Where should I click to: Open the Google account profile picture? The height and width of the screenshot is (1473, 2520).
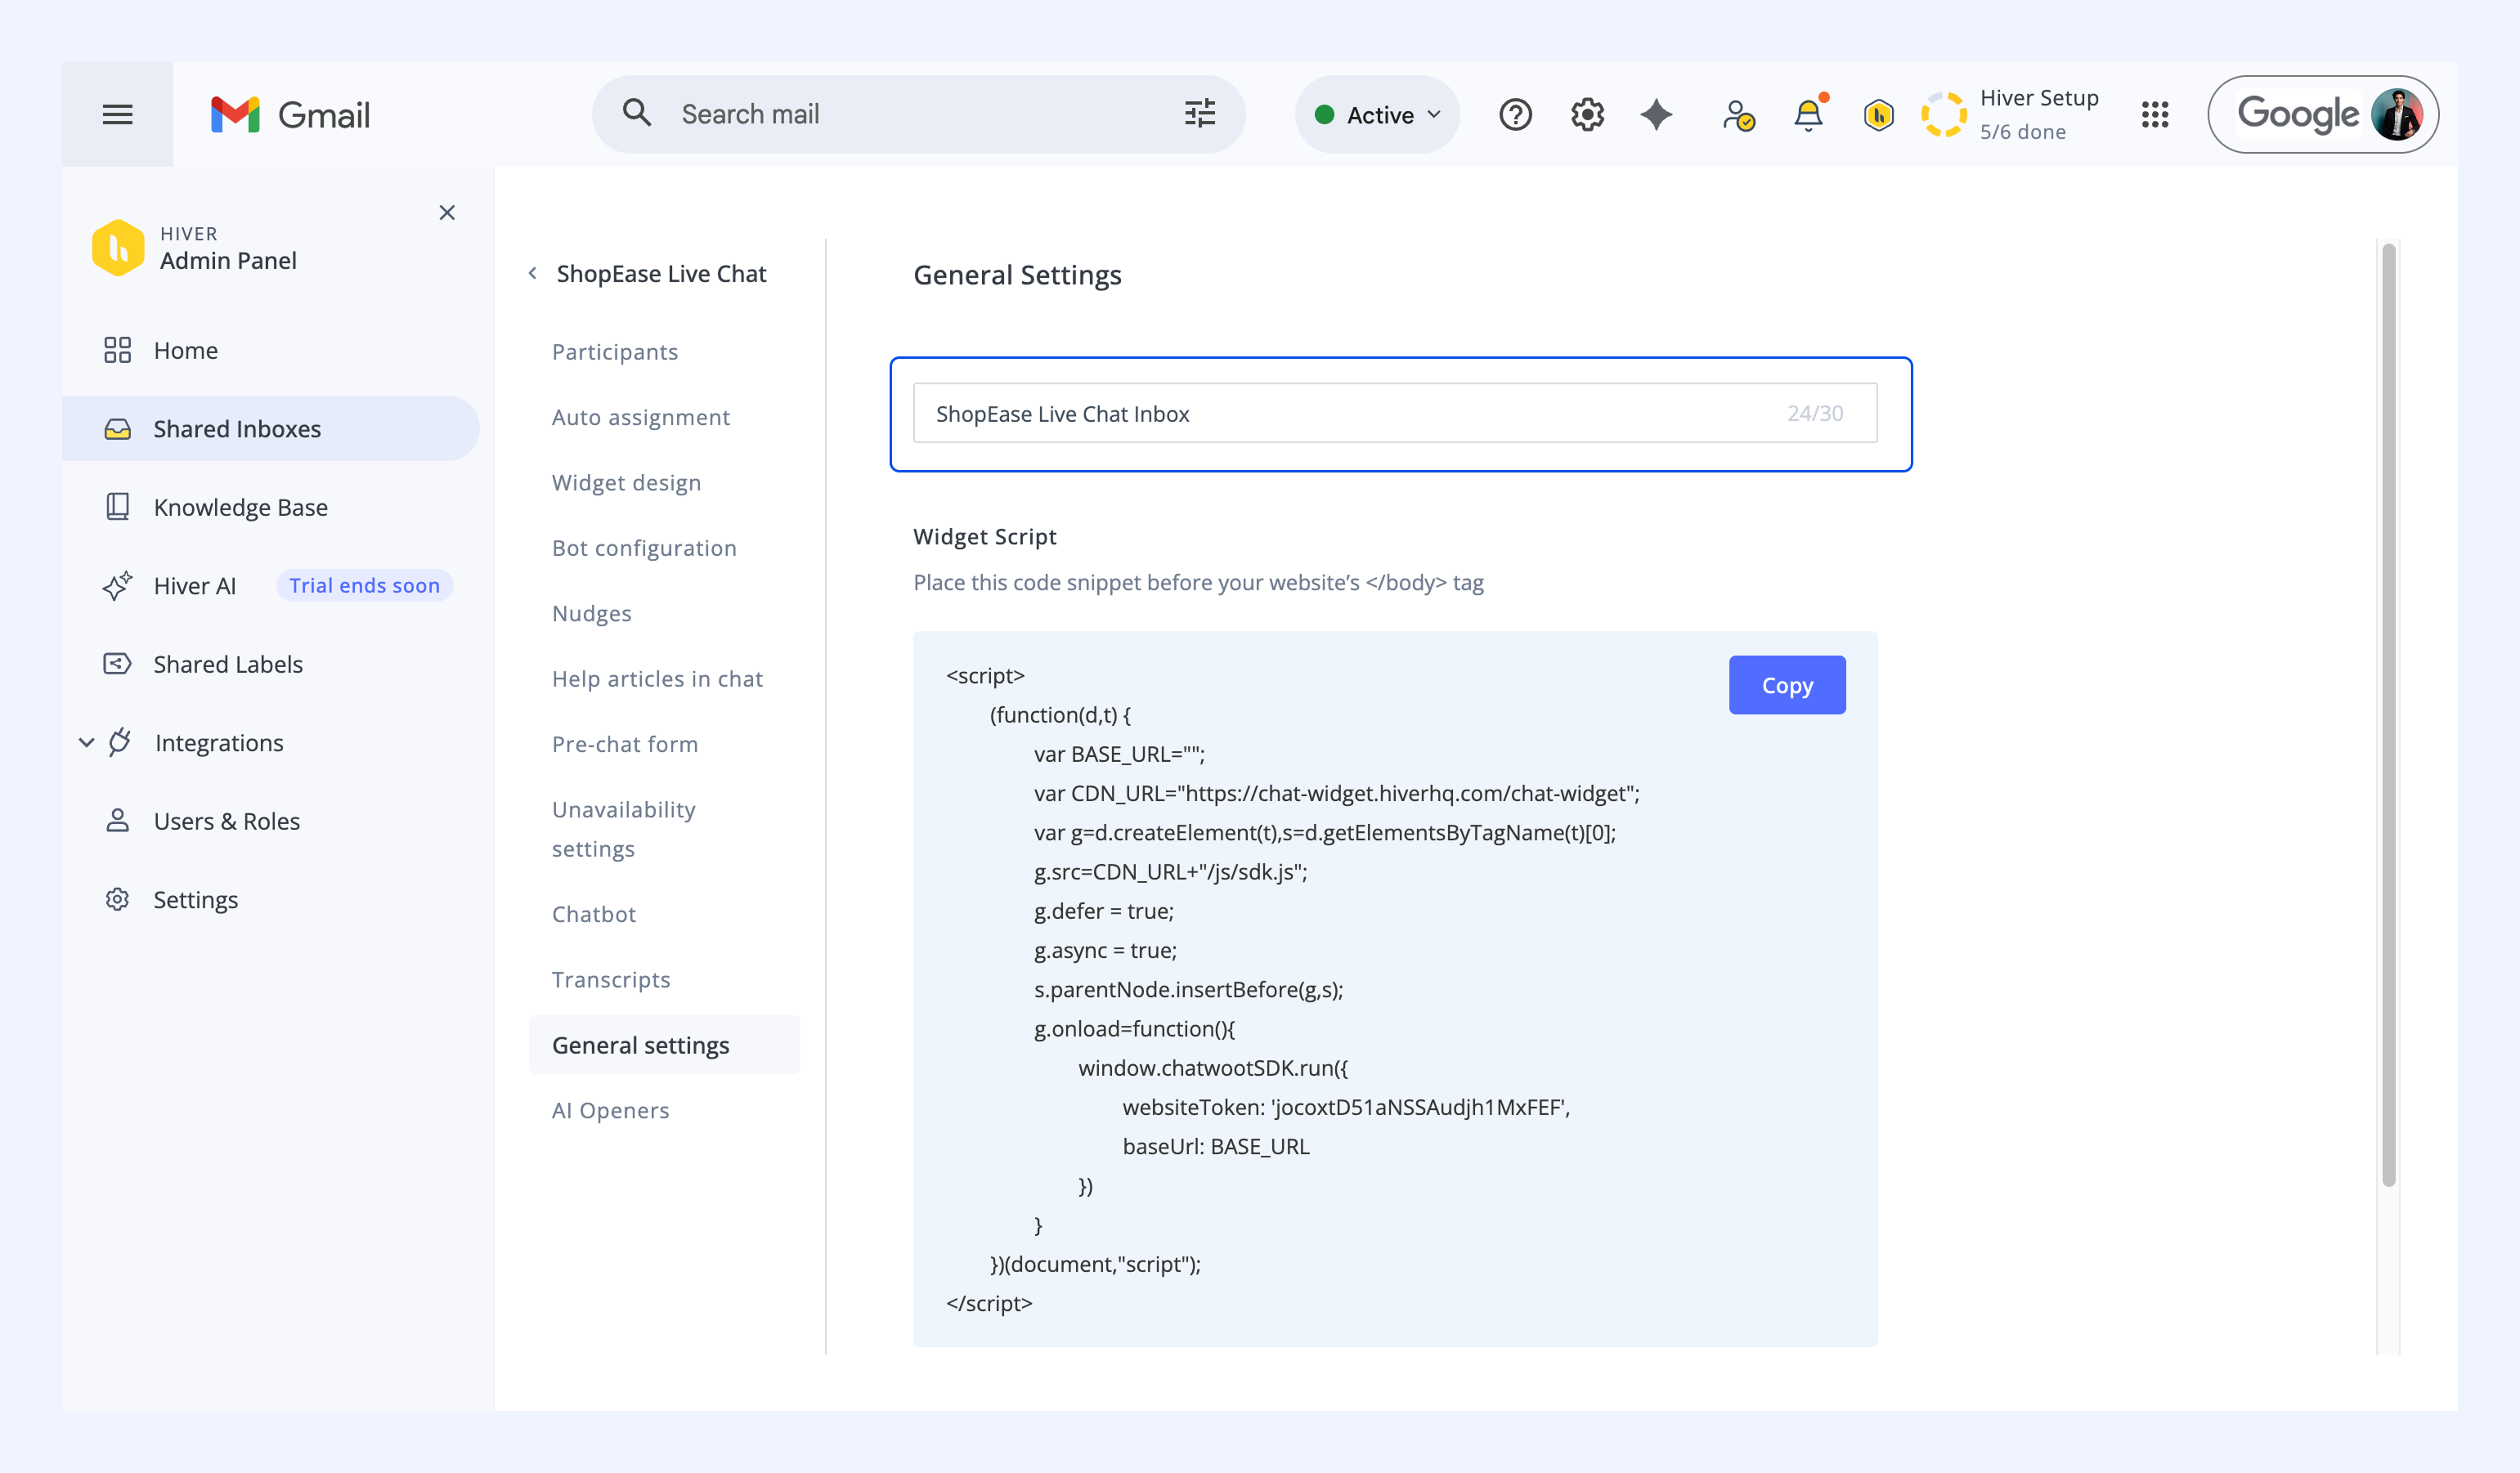[2396, 114]
